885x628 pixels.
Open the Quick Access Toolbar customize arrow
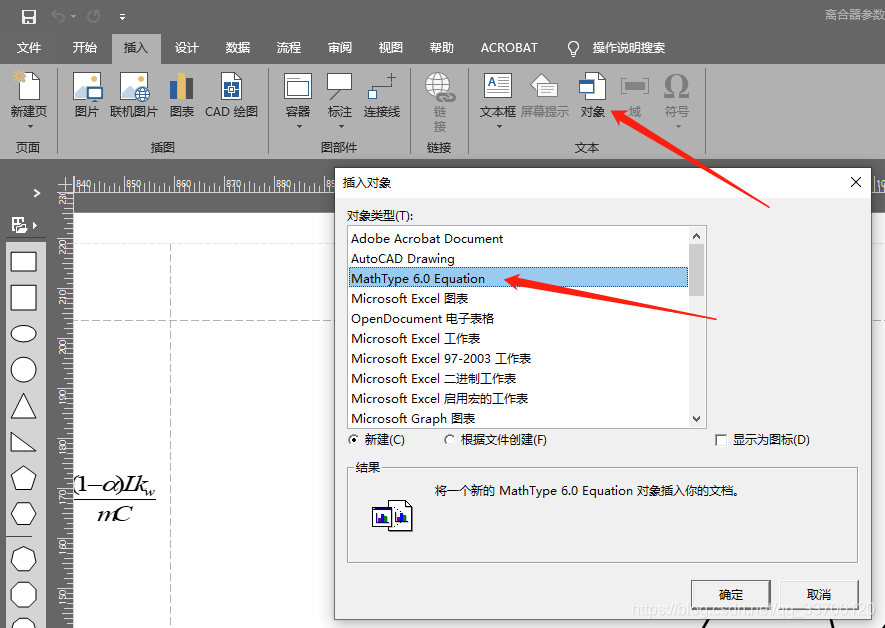tap(122, 17)
